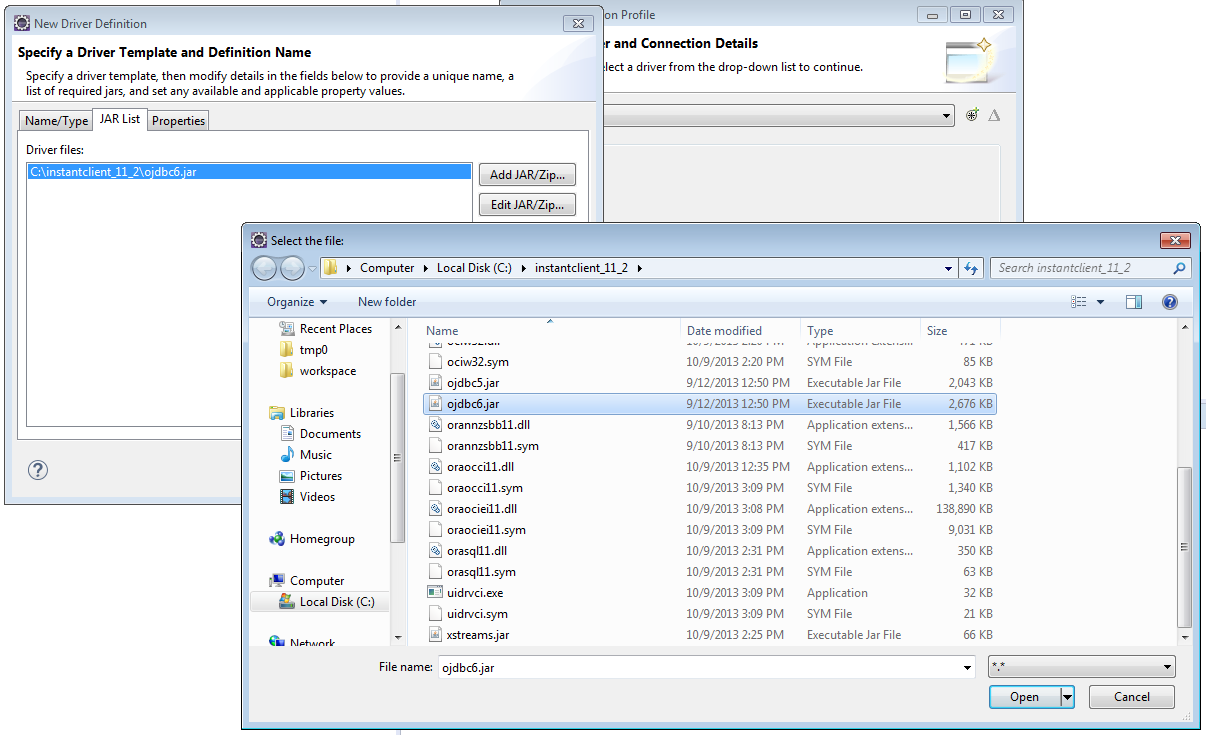
Task: Navigate back using the back arrow
Action: [263, 268]
